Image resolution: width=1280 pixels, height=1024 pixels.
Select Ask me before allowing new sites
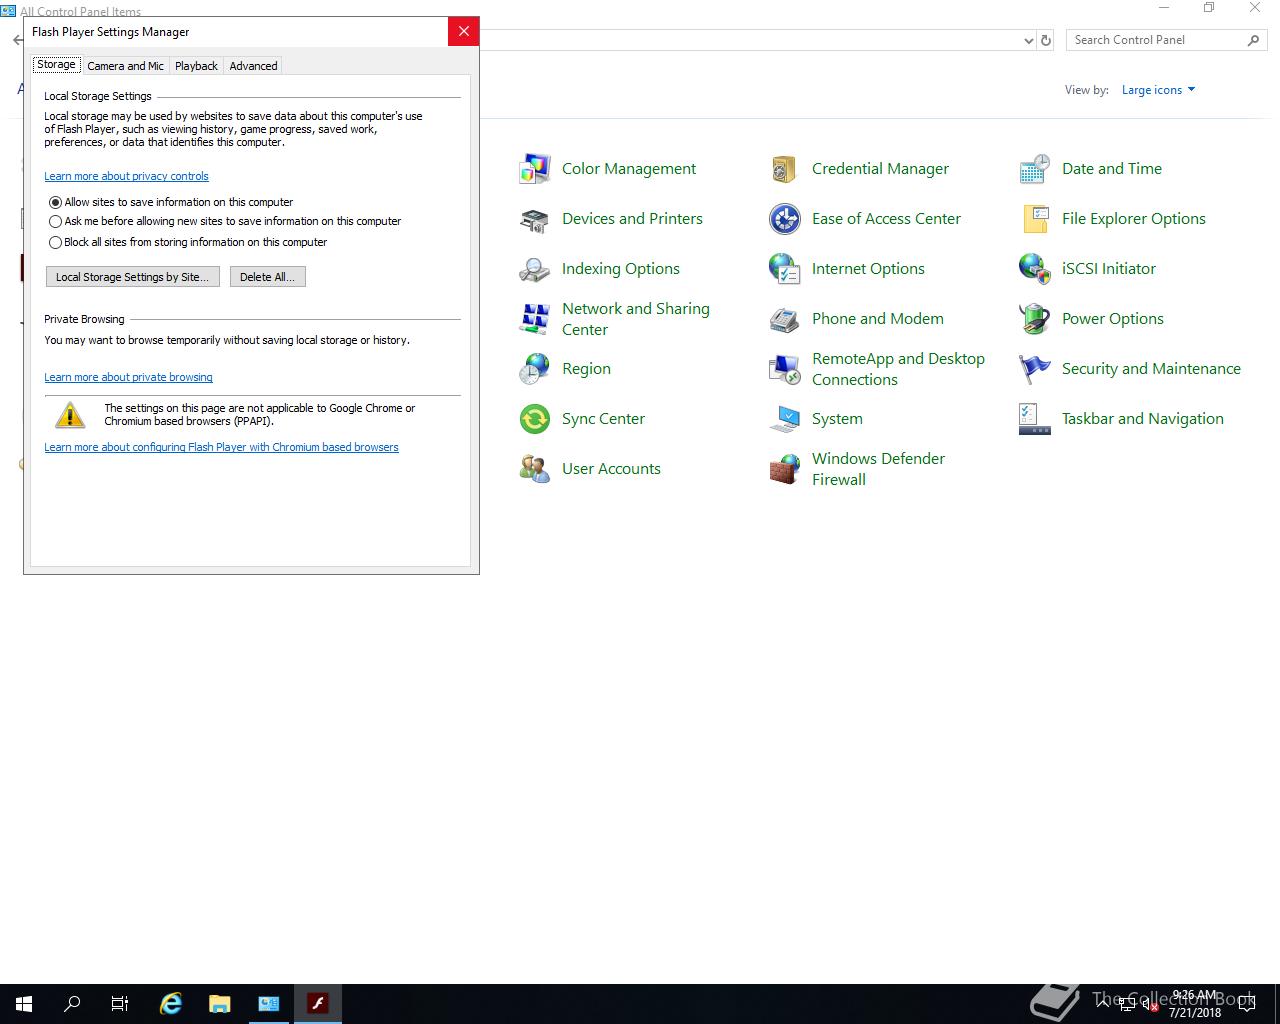click(55, 221)
